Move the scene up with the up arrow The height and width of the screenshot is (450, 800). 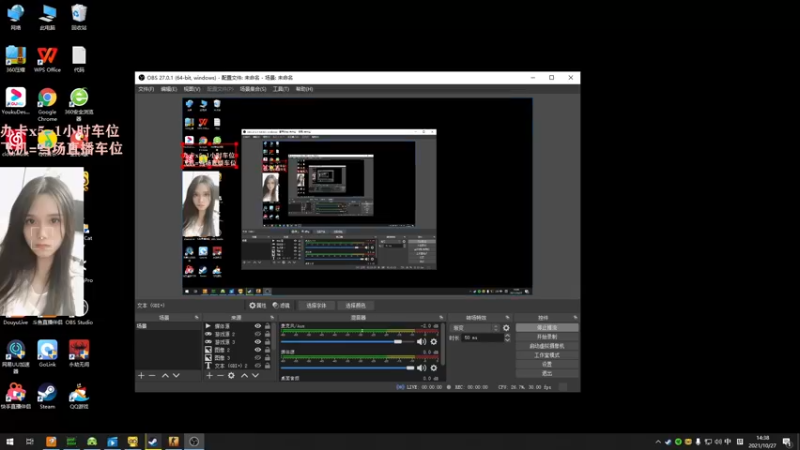165,376
